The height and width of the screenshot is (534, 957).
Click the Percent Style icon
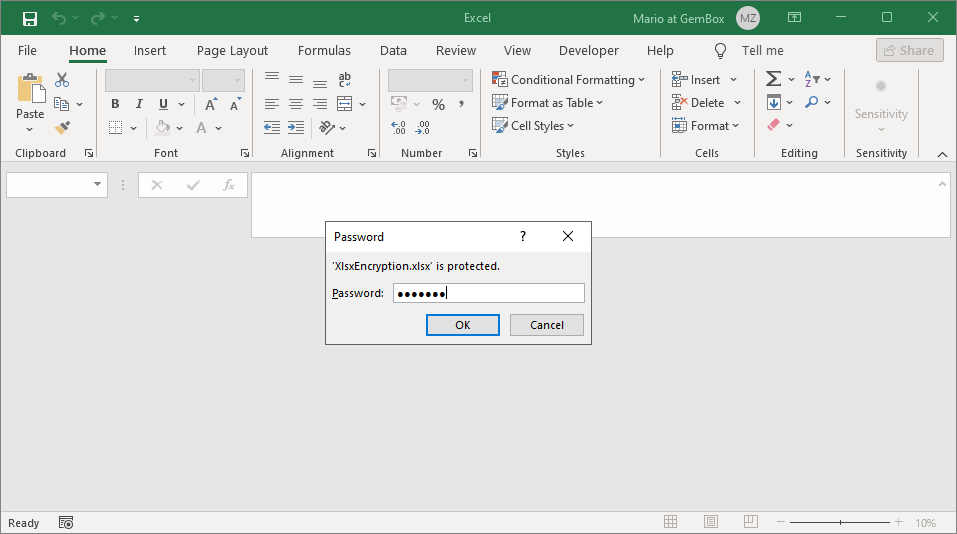438,104
